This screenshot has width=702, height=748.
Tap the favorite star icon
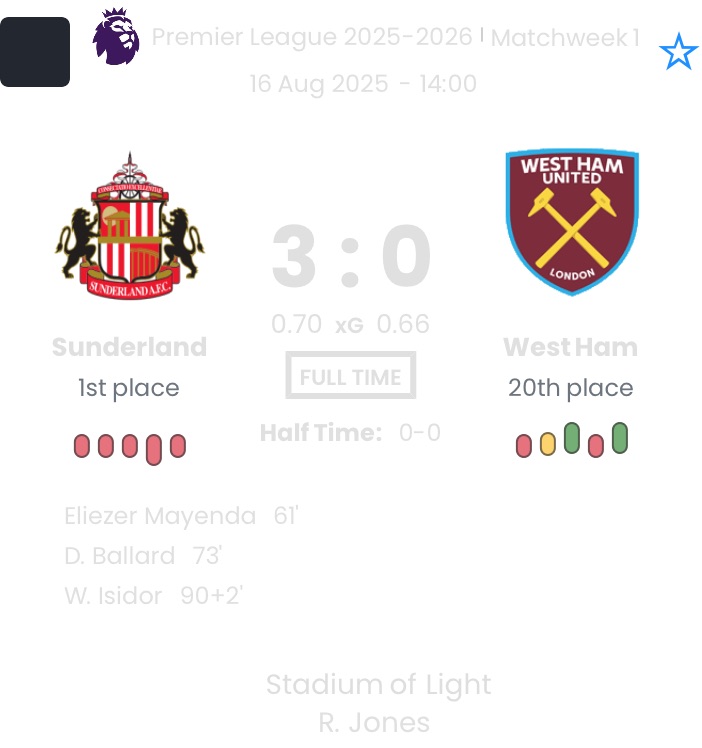[678, 52]
